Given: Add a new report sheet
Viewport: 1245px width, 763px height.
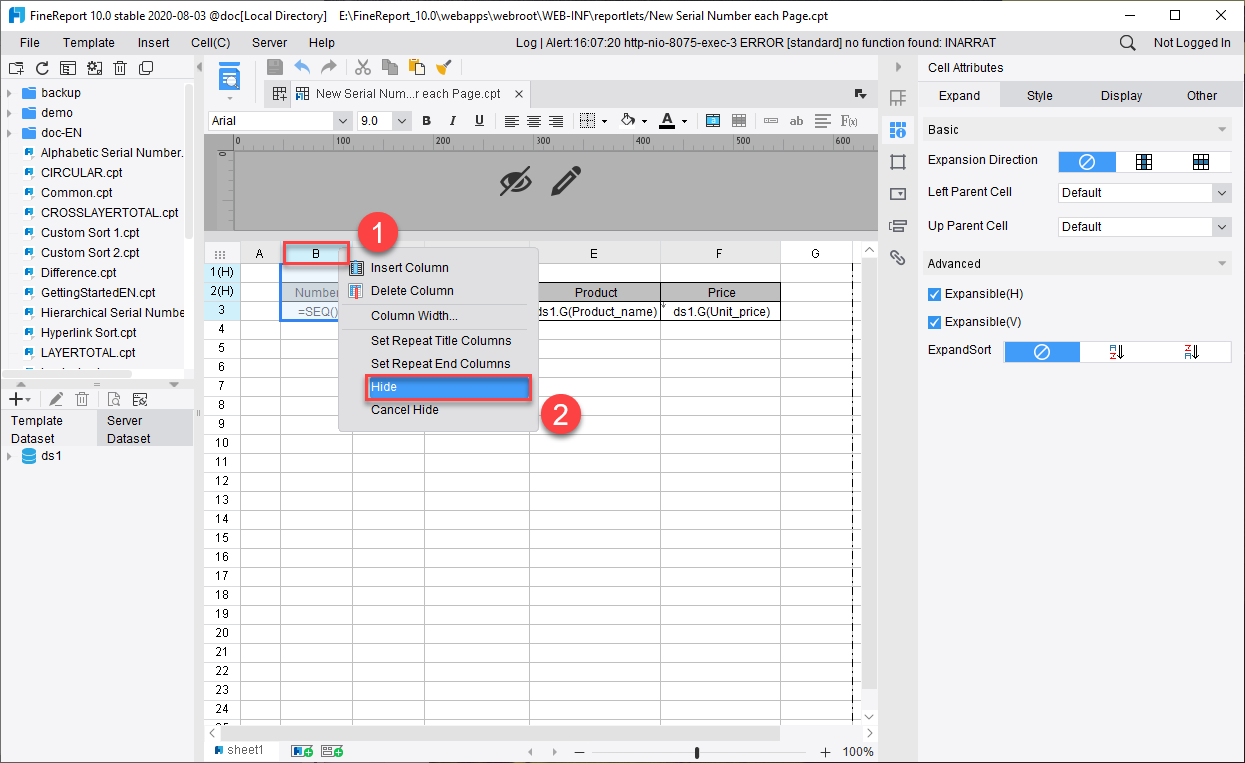Looking at the screenshot, I should 302,751.
